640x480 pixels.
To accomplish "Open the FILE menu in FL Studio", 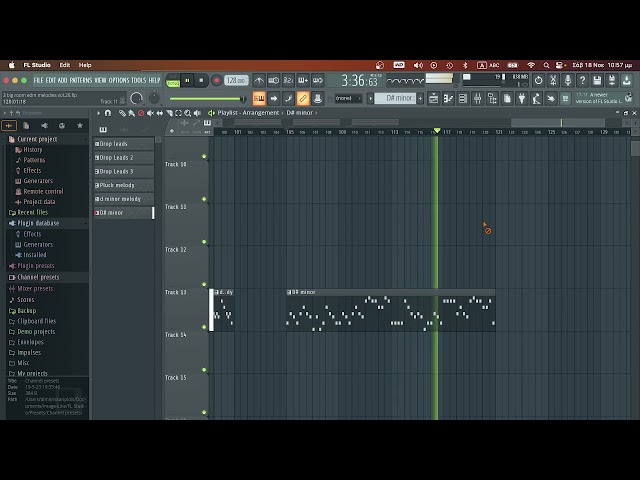I will (38, 80).
